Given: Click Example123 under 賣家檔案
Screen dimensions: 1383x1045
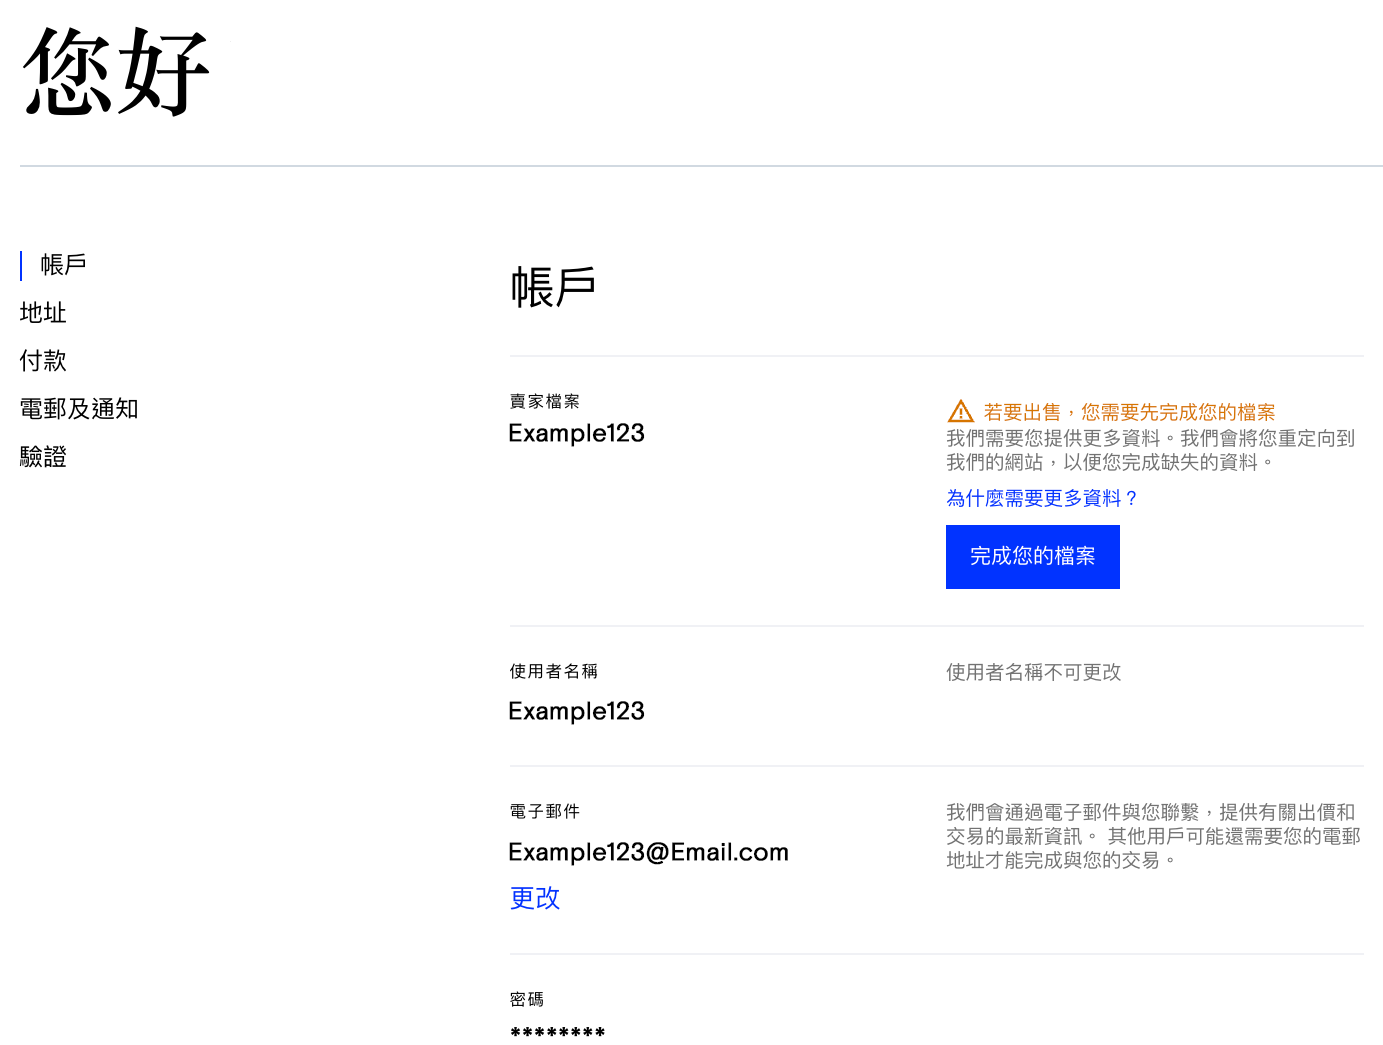Looking at the screenshot, I should point(576,433).
